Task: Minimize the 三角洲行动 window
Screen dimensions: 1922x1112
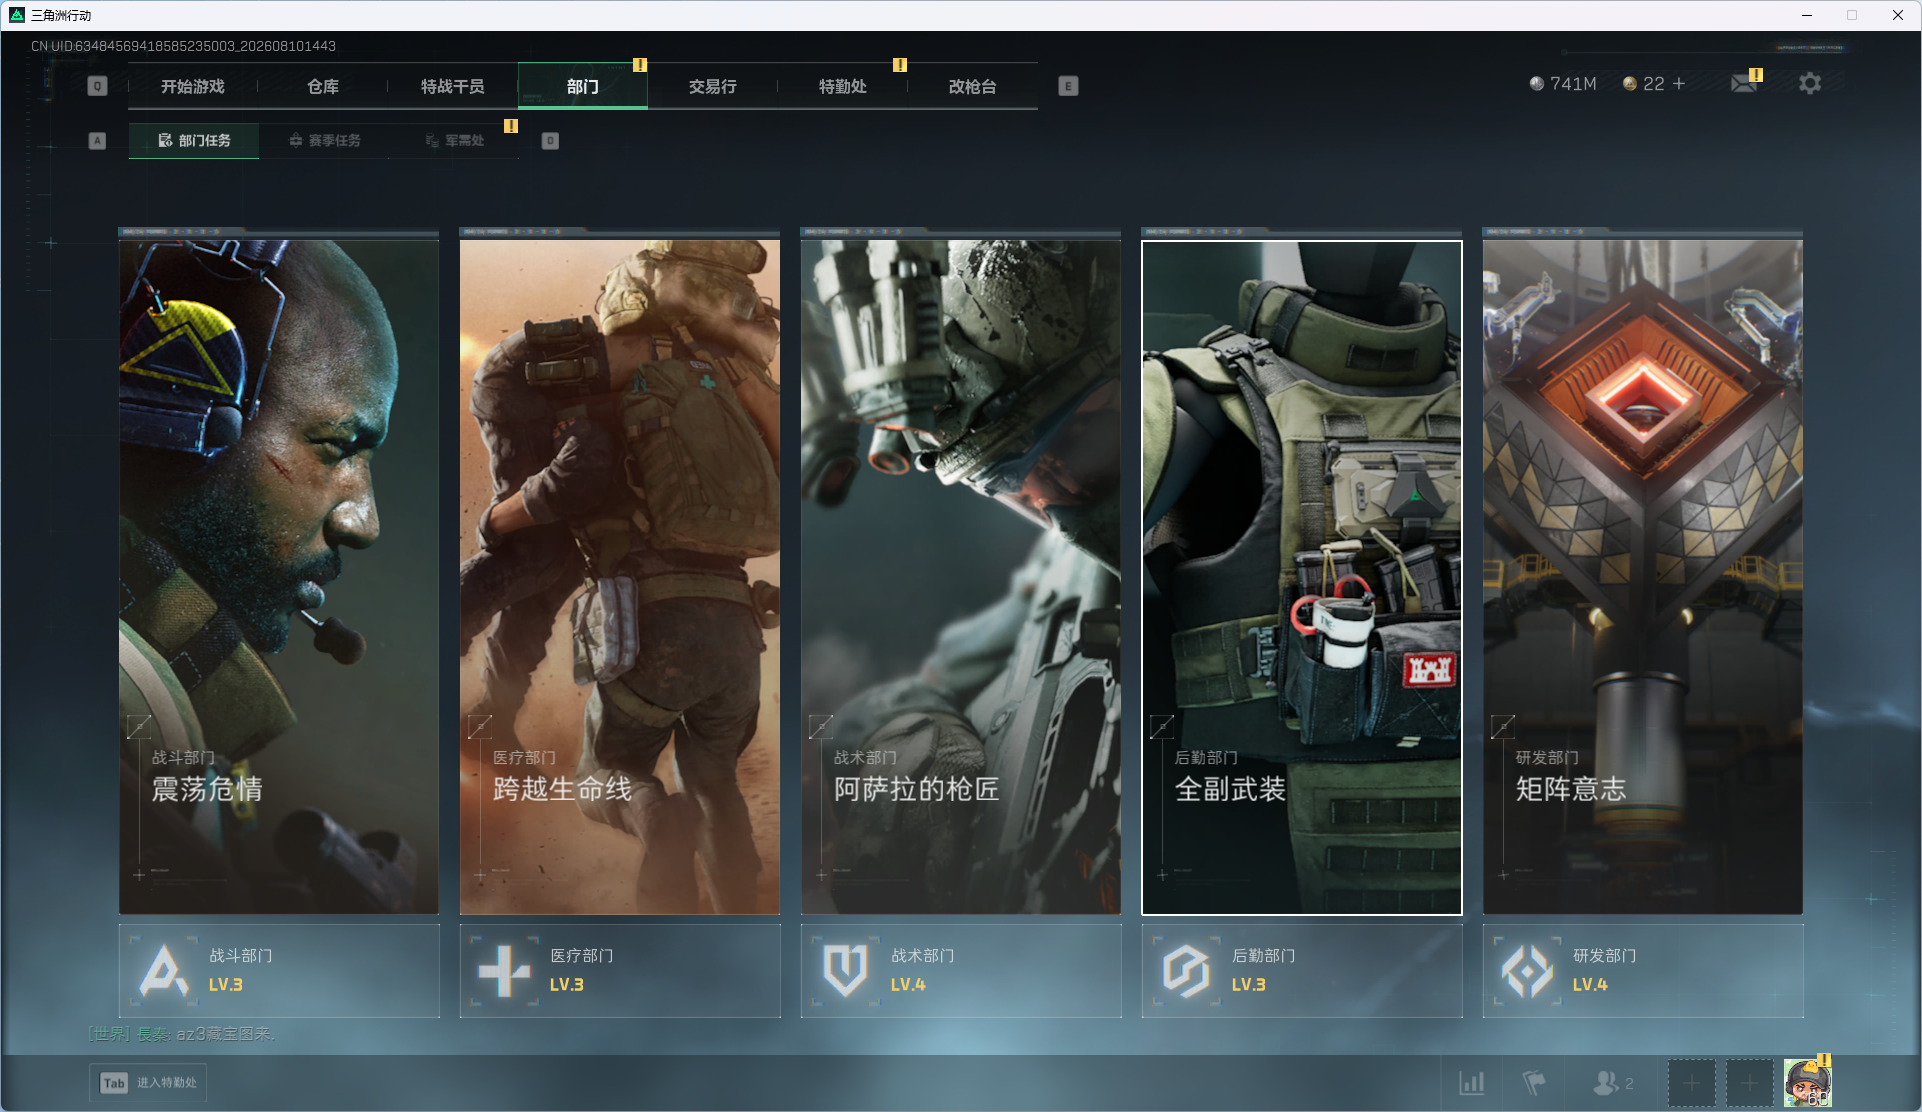Action: [x=1806, y=15]
